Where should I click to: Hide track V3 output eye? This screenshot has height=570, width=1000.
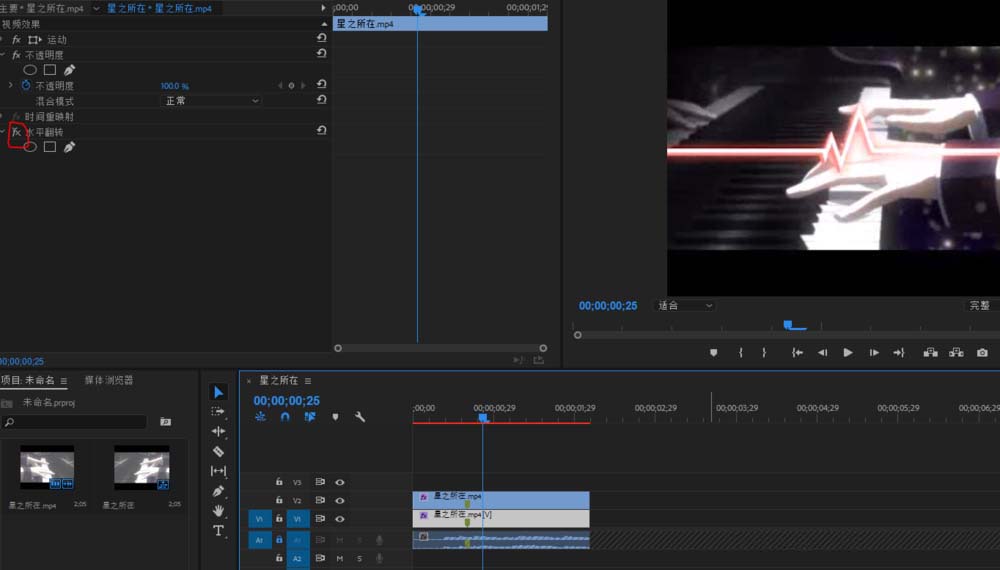pos(340,483)
